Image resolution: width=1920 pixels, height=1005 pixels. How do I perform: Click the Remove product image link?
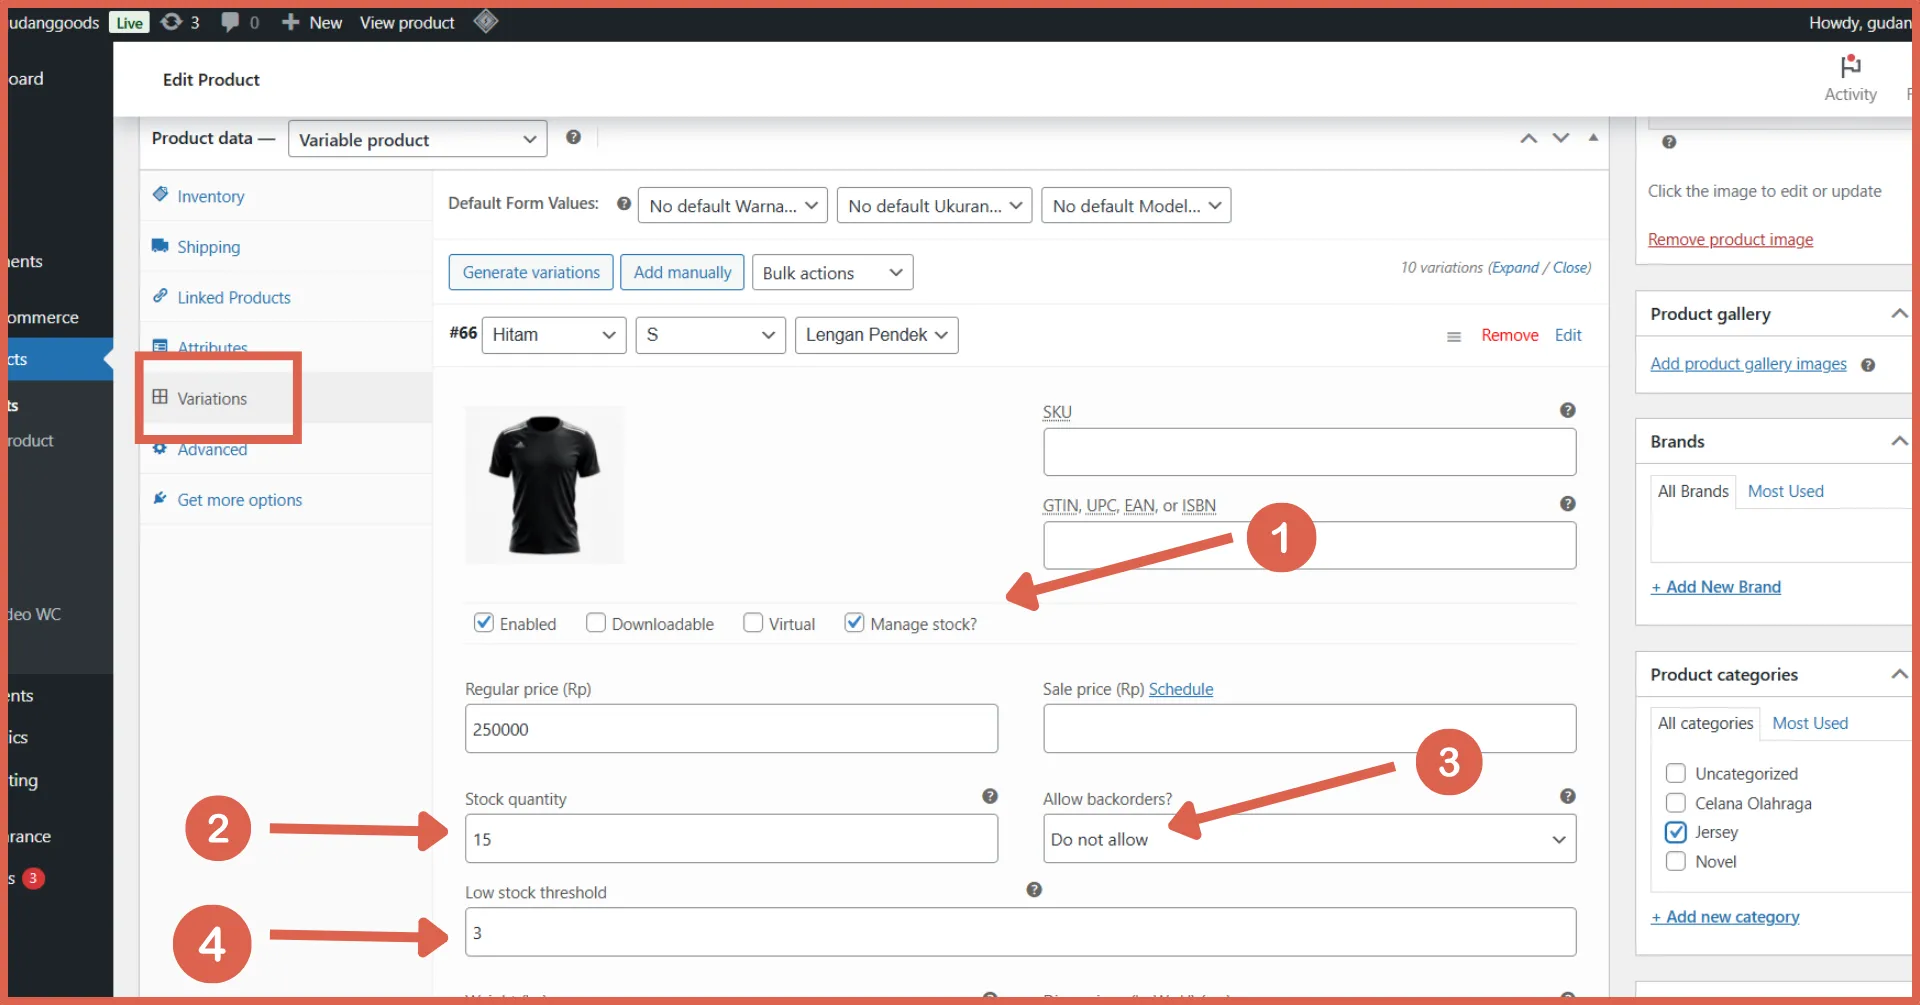[x=1731, y=239]
